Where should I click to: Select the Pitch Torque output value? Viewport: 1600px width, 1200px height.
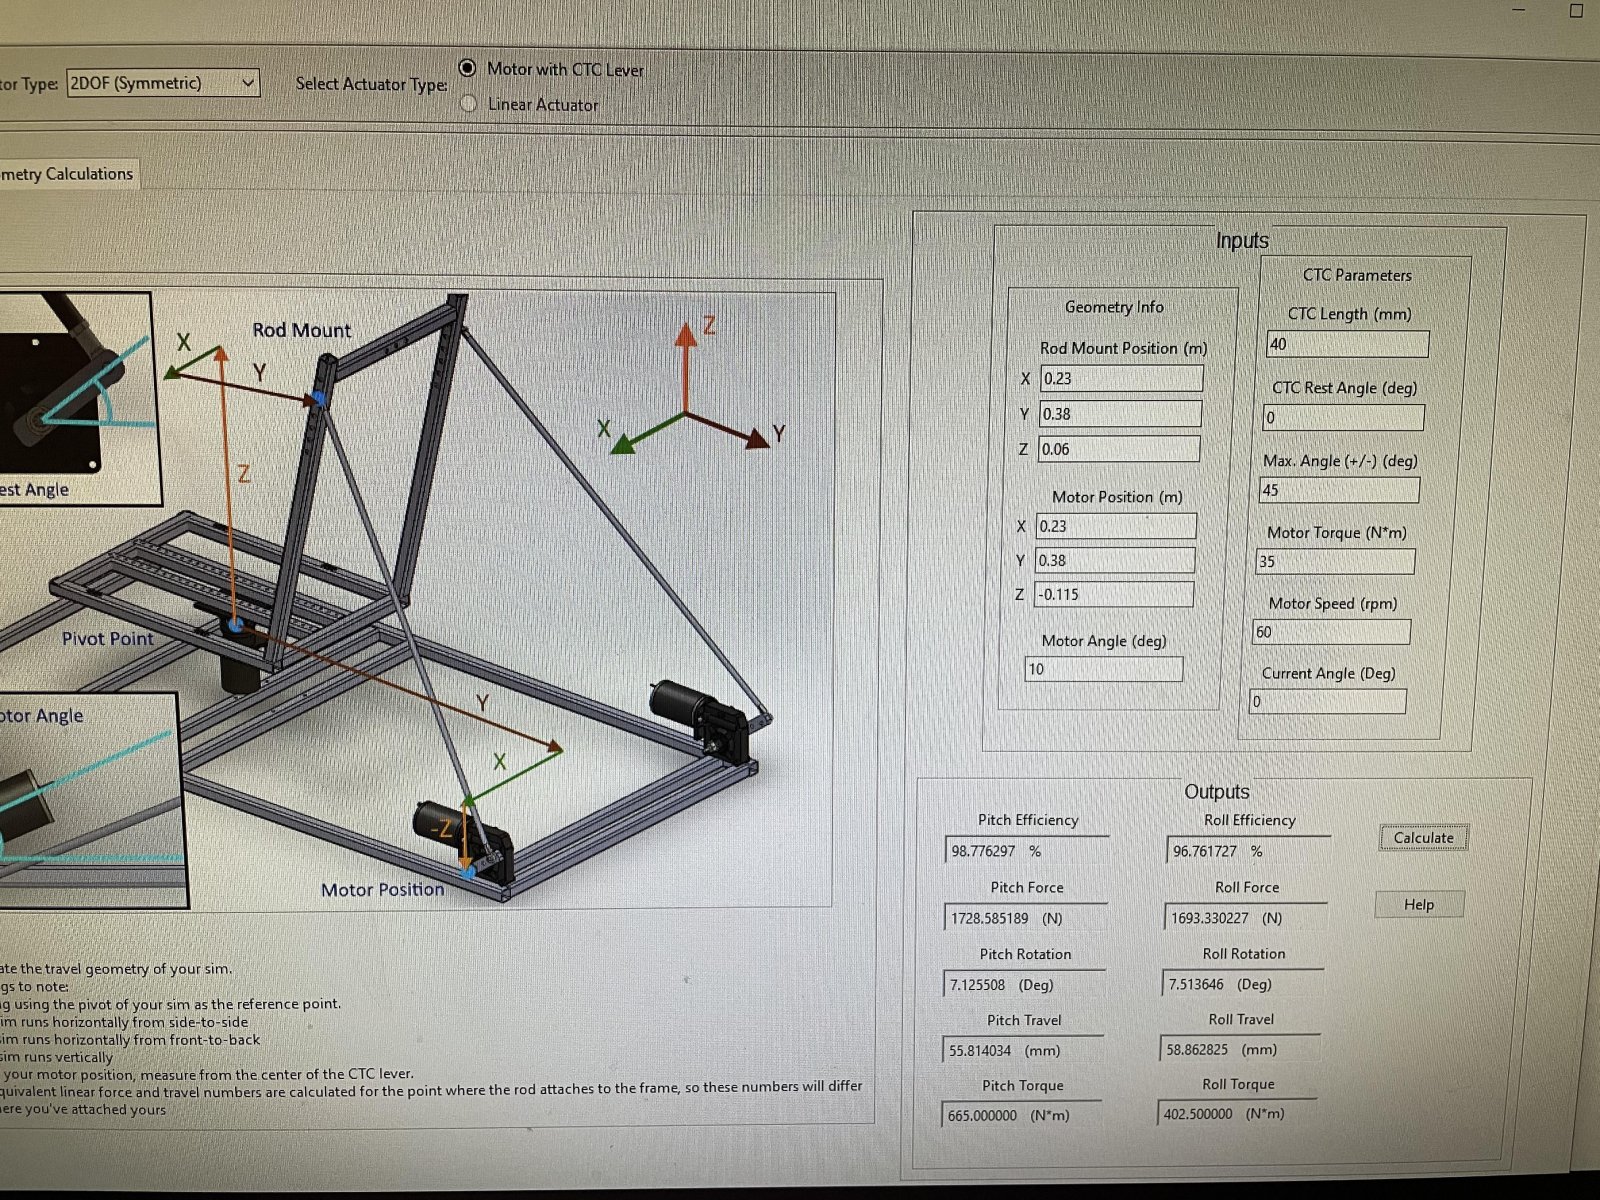(x=1021, y=1115)
